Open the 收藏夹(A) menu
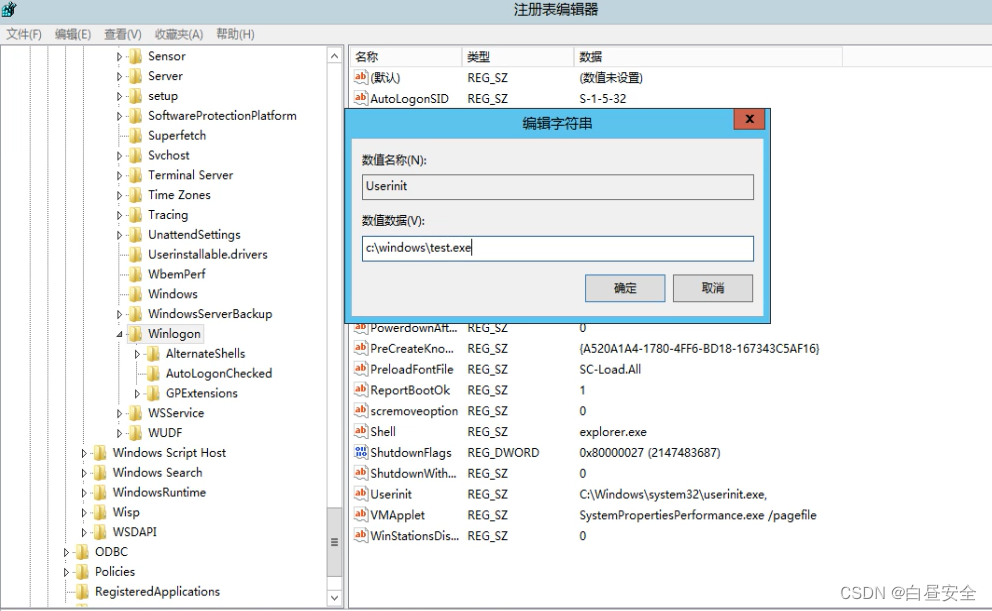 coord(179,34)
